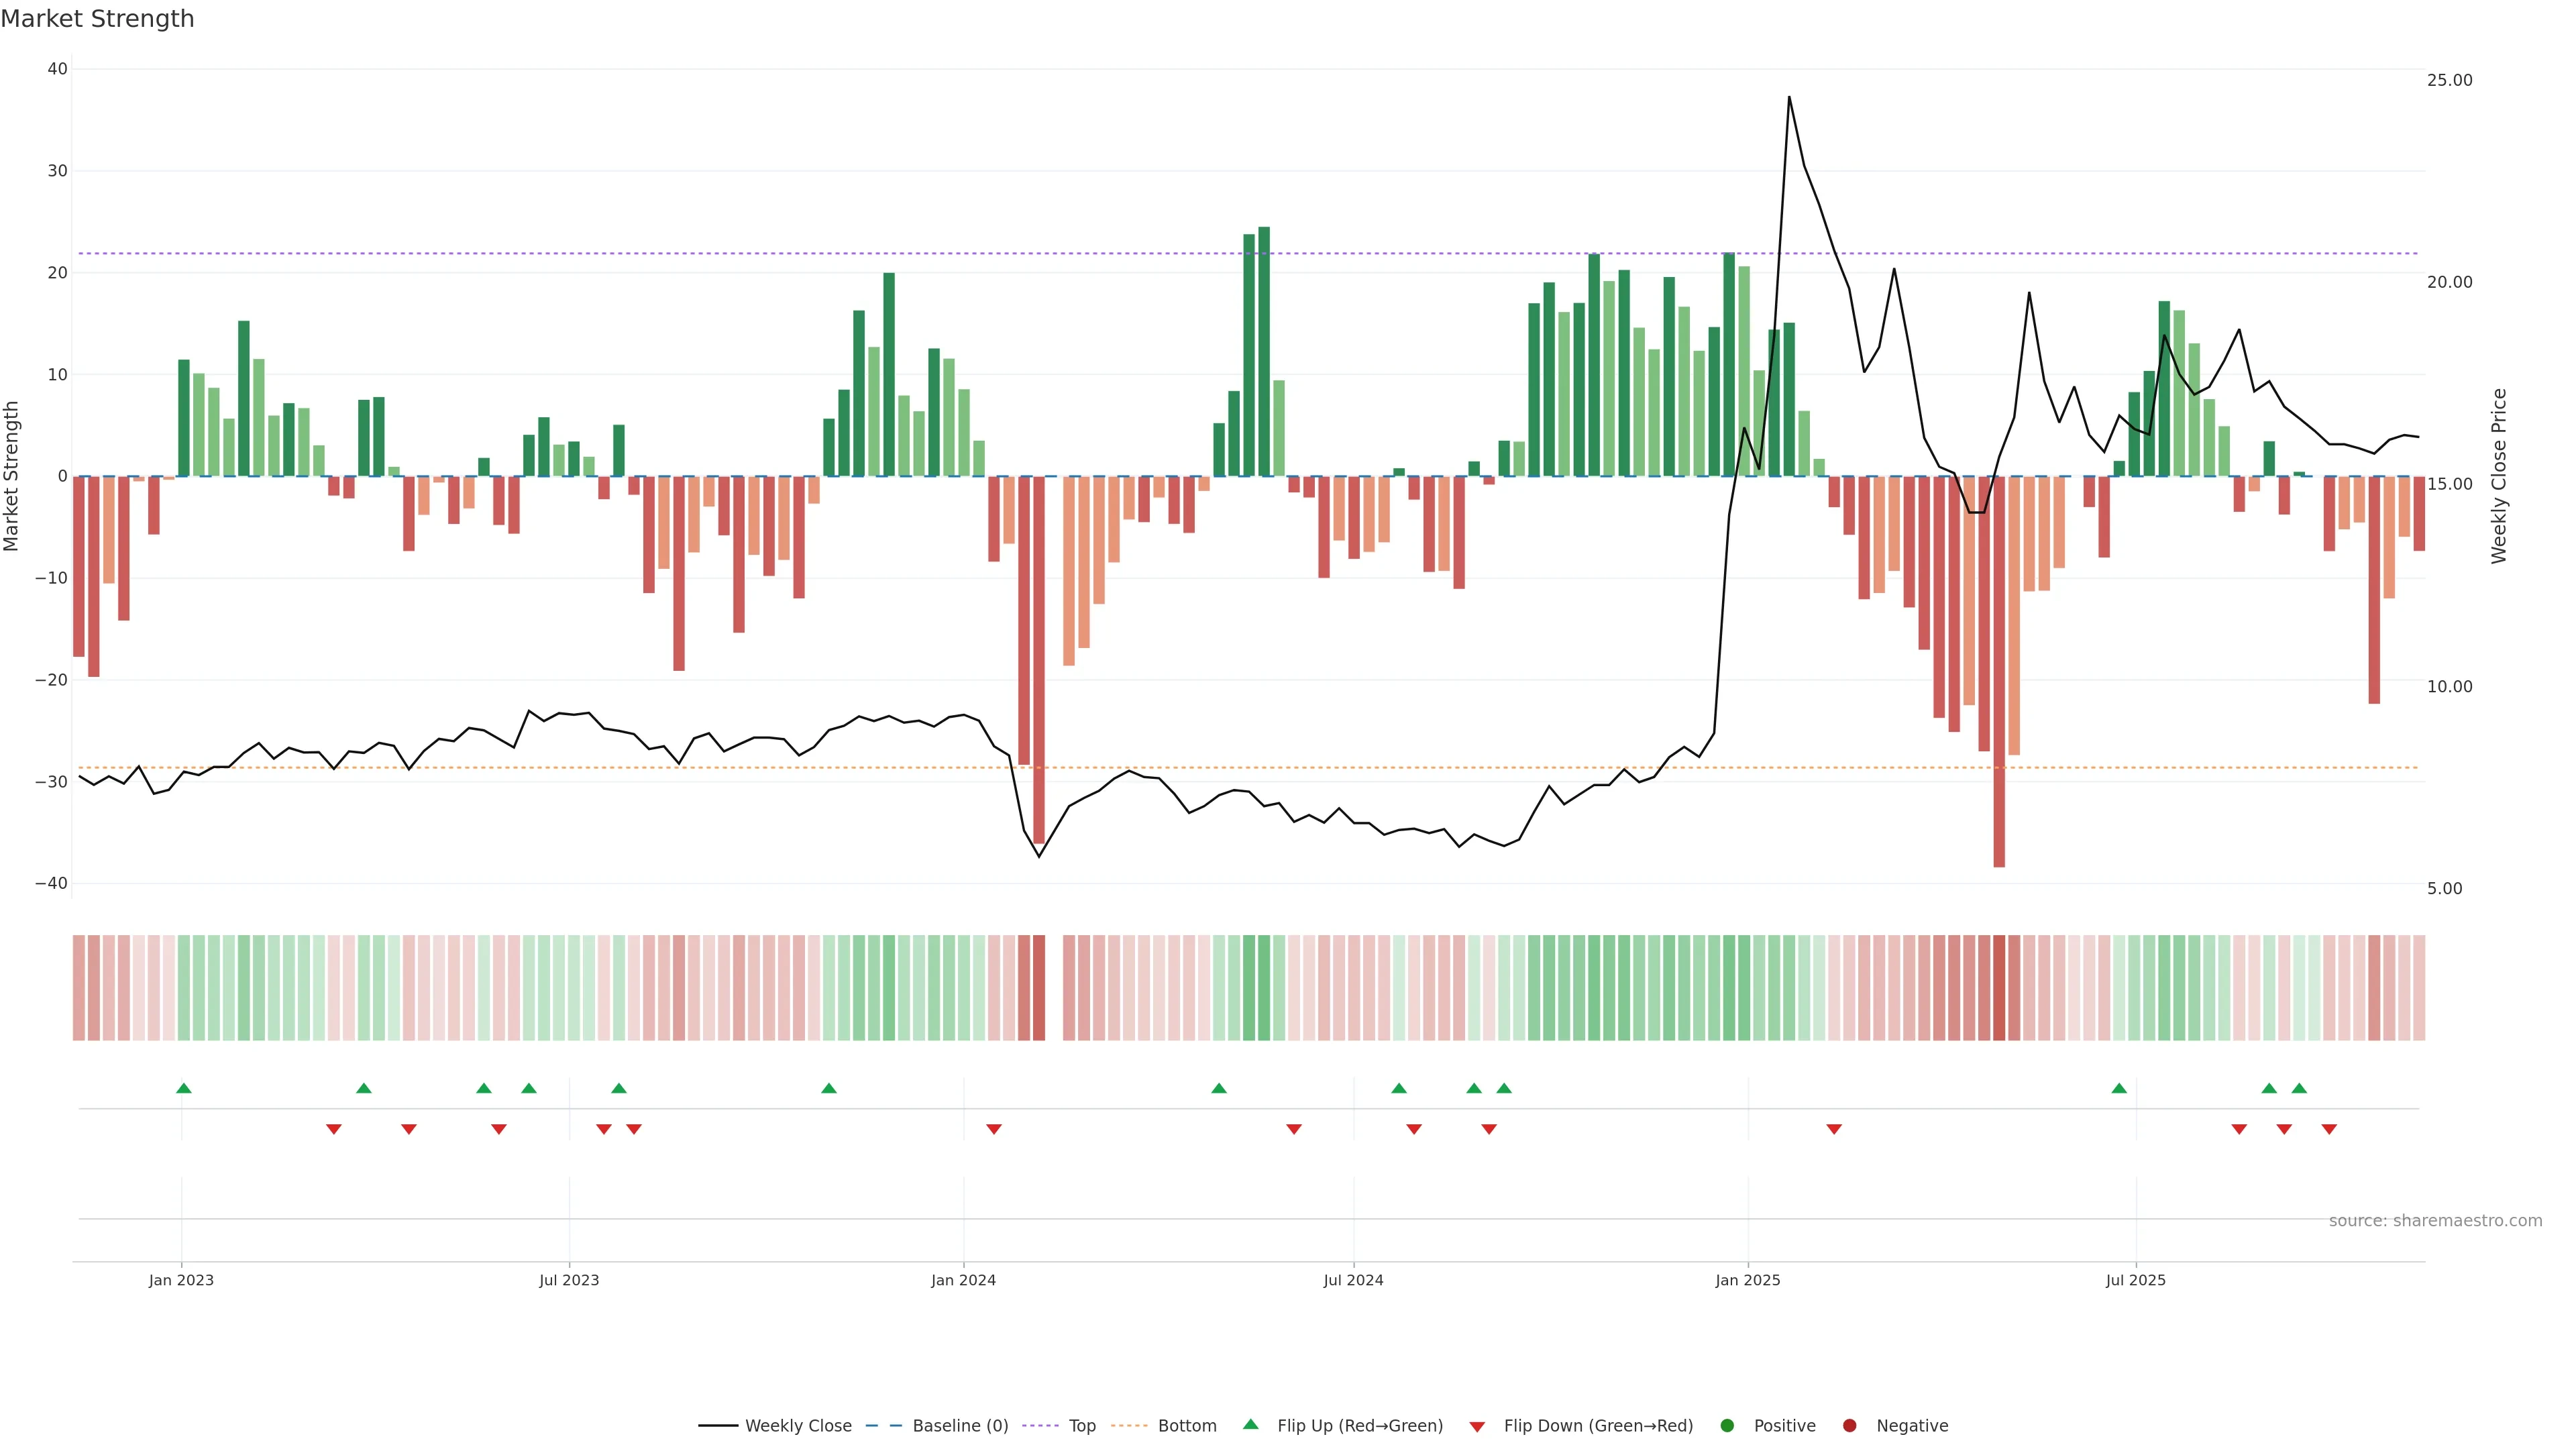Click the Market Strength chart title
Viewport: 2576px width, 1449px height.
[98, 19]
